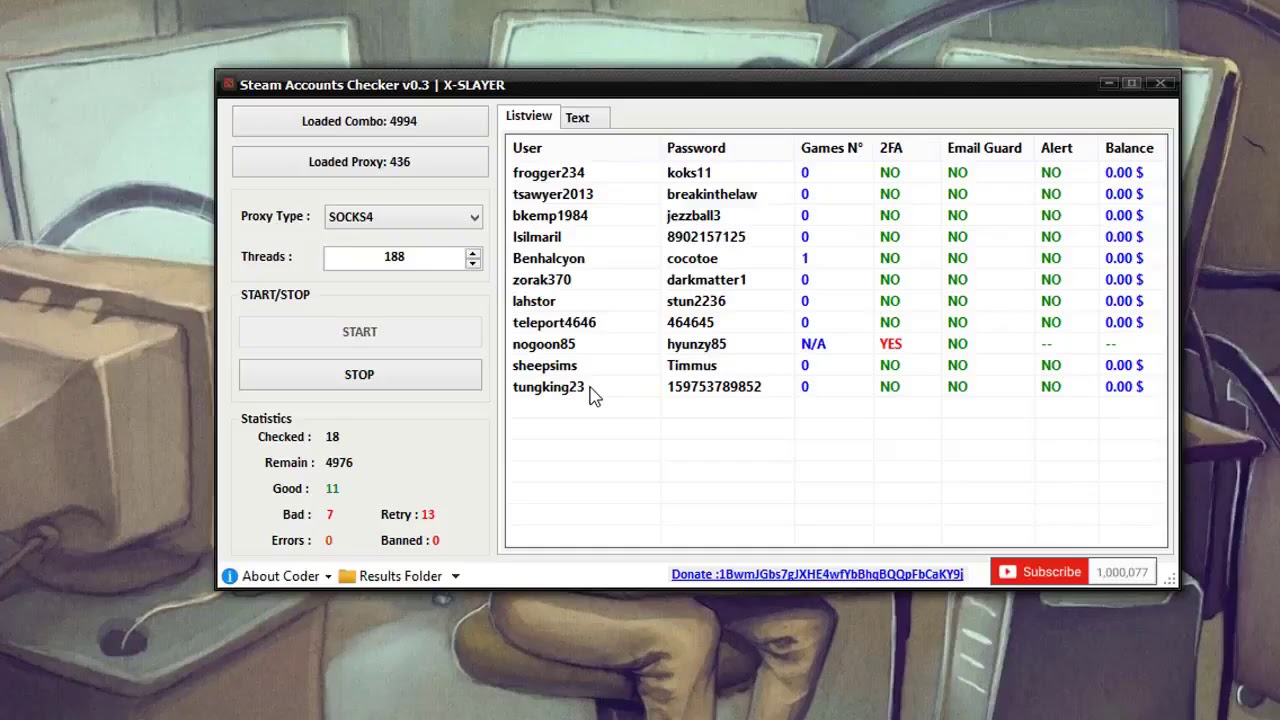The width and height of the screenshot is (1280, 720).
Task: Minimize the Steam Accounts Checker window
Action: pyautogui.click(x=1108, y=83)
